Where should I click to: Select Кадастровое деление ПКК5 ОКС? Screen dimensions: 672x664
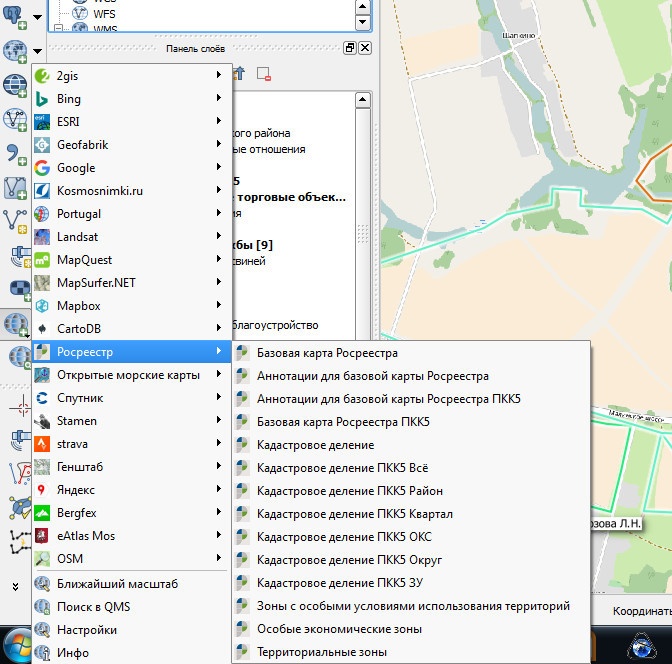411,537
